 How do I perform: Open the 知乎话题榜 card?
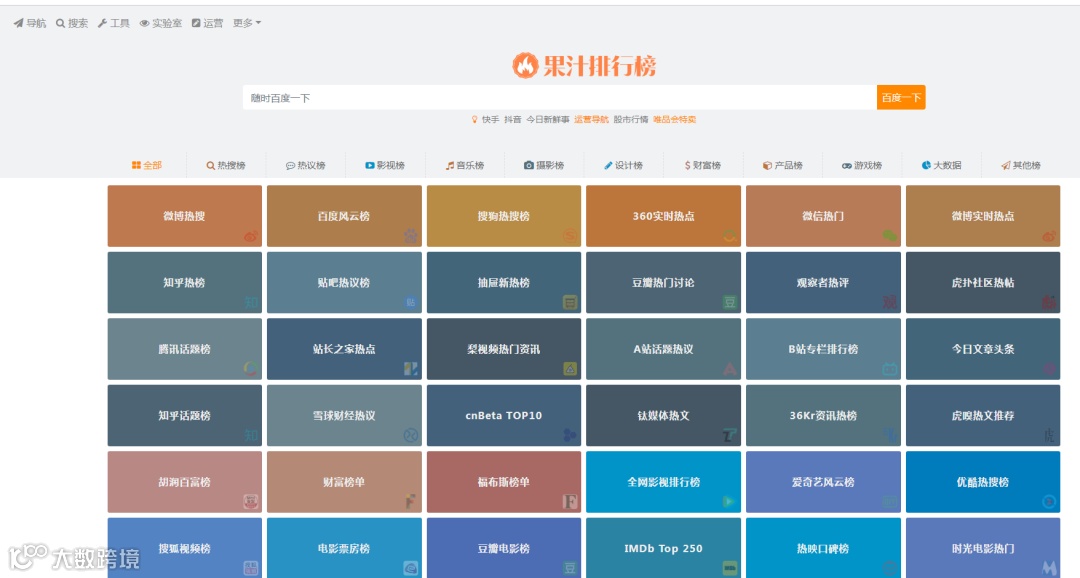pos(185,415)
